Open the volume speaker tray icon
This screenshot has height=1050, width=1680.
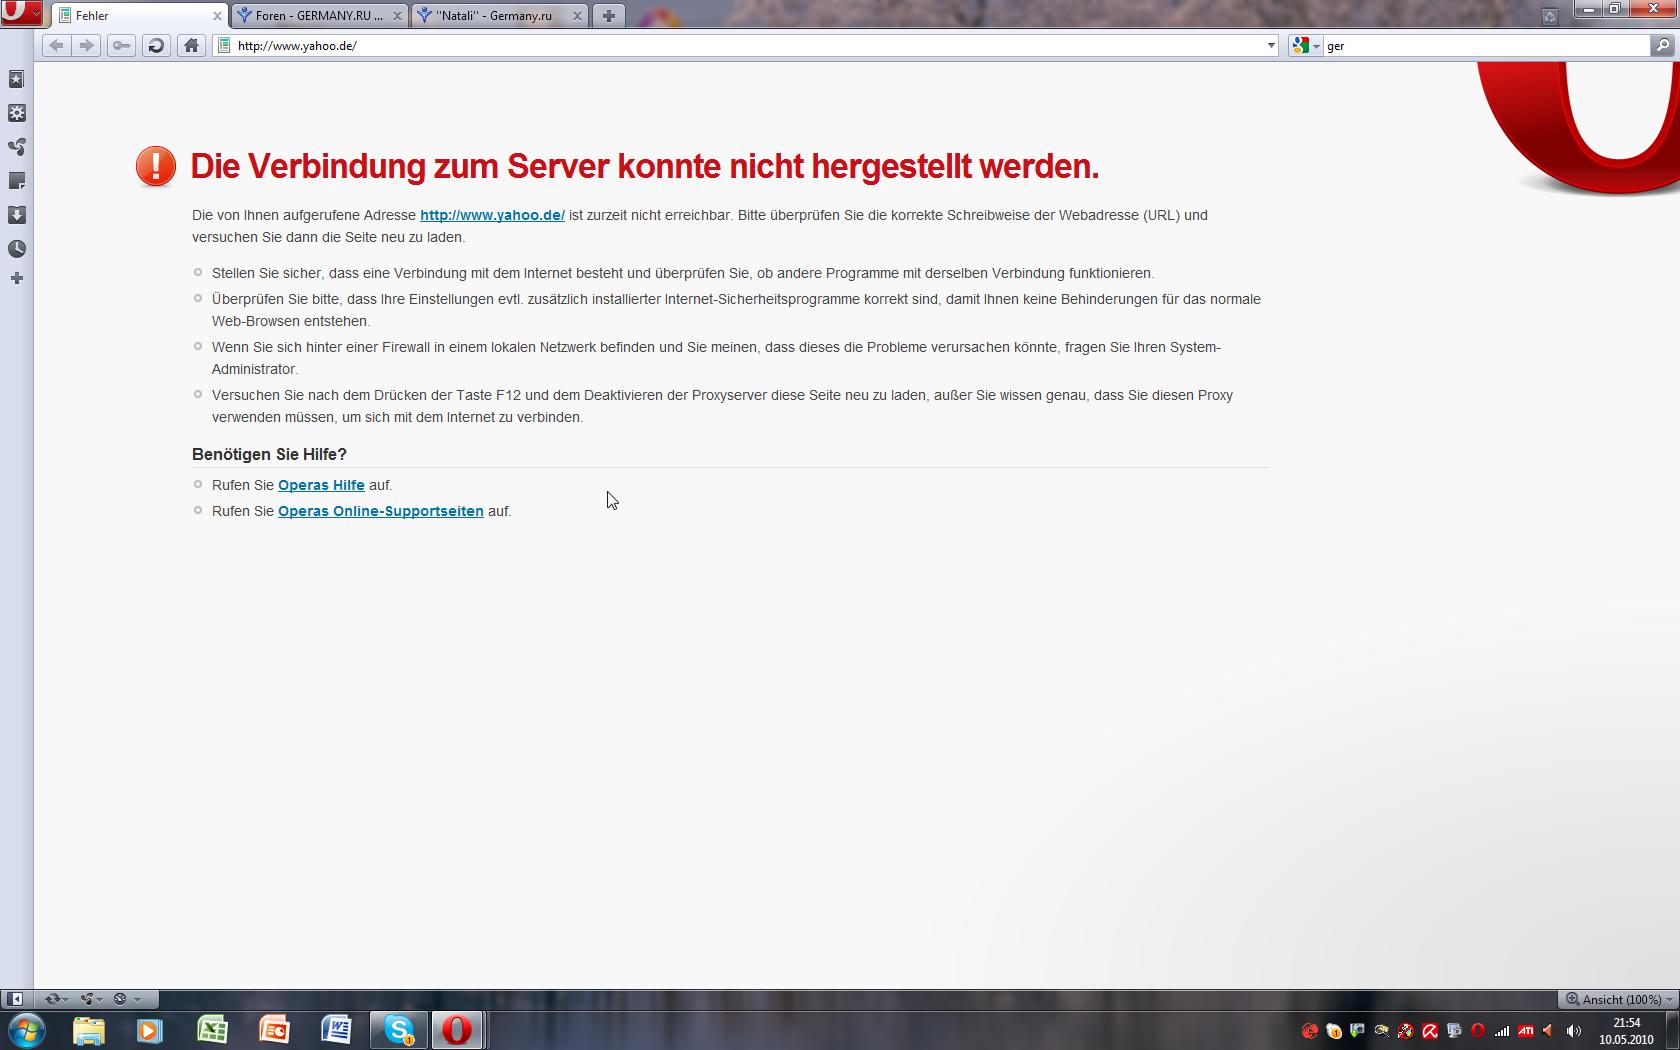tap(1574, 1031)
